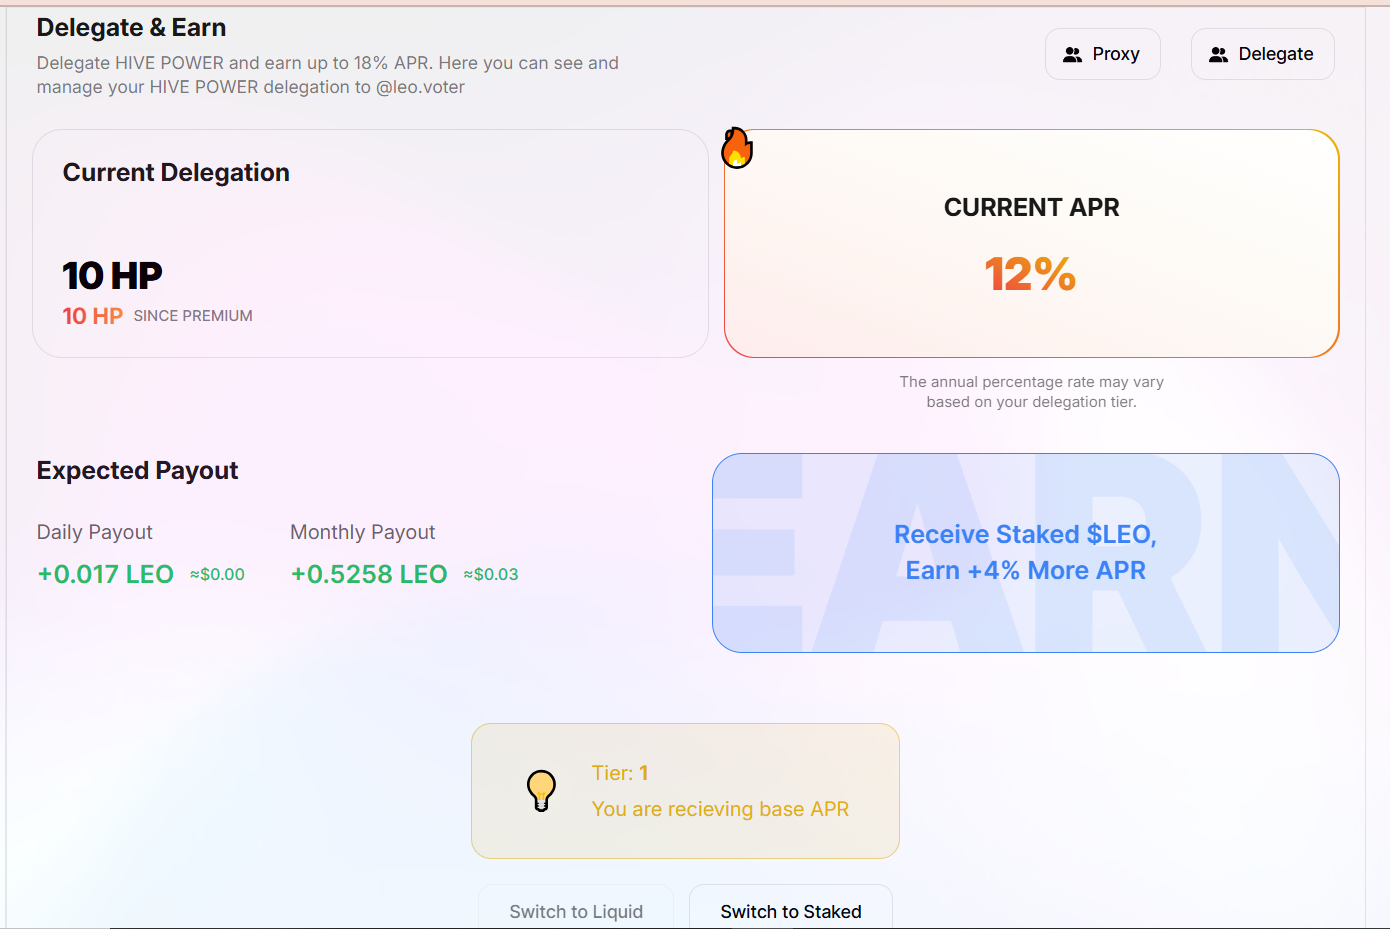
Task: Click the Tier: 1 label
Action: (x=620, y=773)
